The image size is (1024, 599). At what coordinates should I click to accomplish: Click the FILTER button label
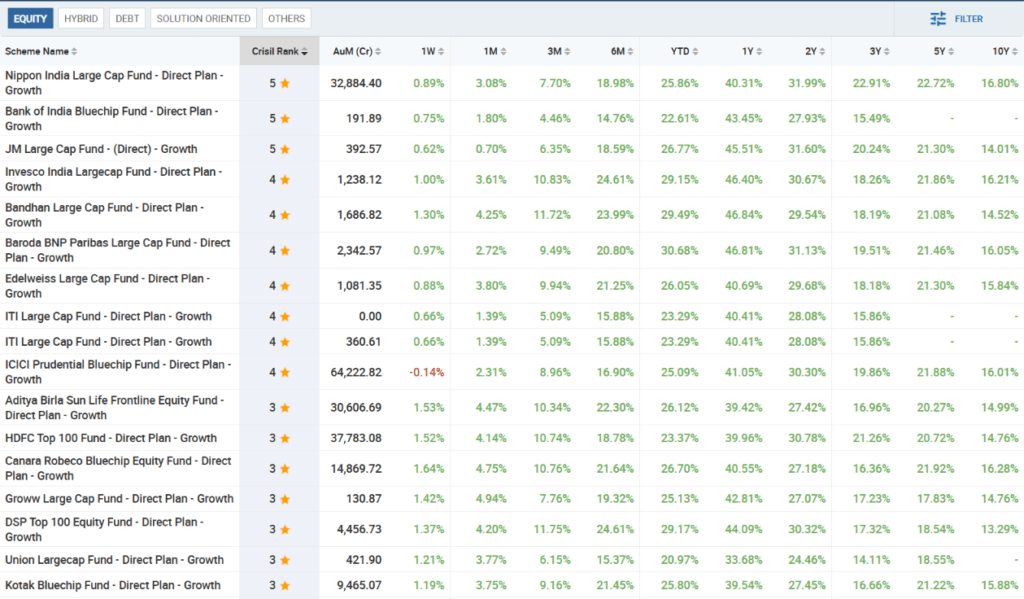tap(968, 19)
